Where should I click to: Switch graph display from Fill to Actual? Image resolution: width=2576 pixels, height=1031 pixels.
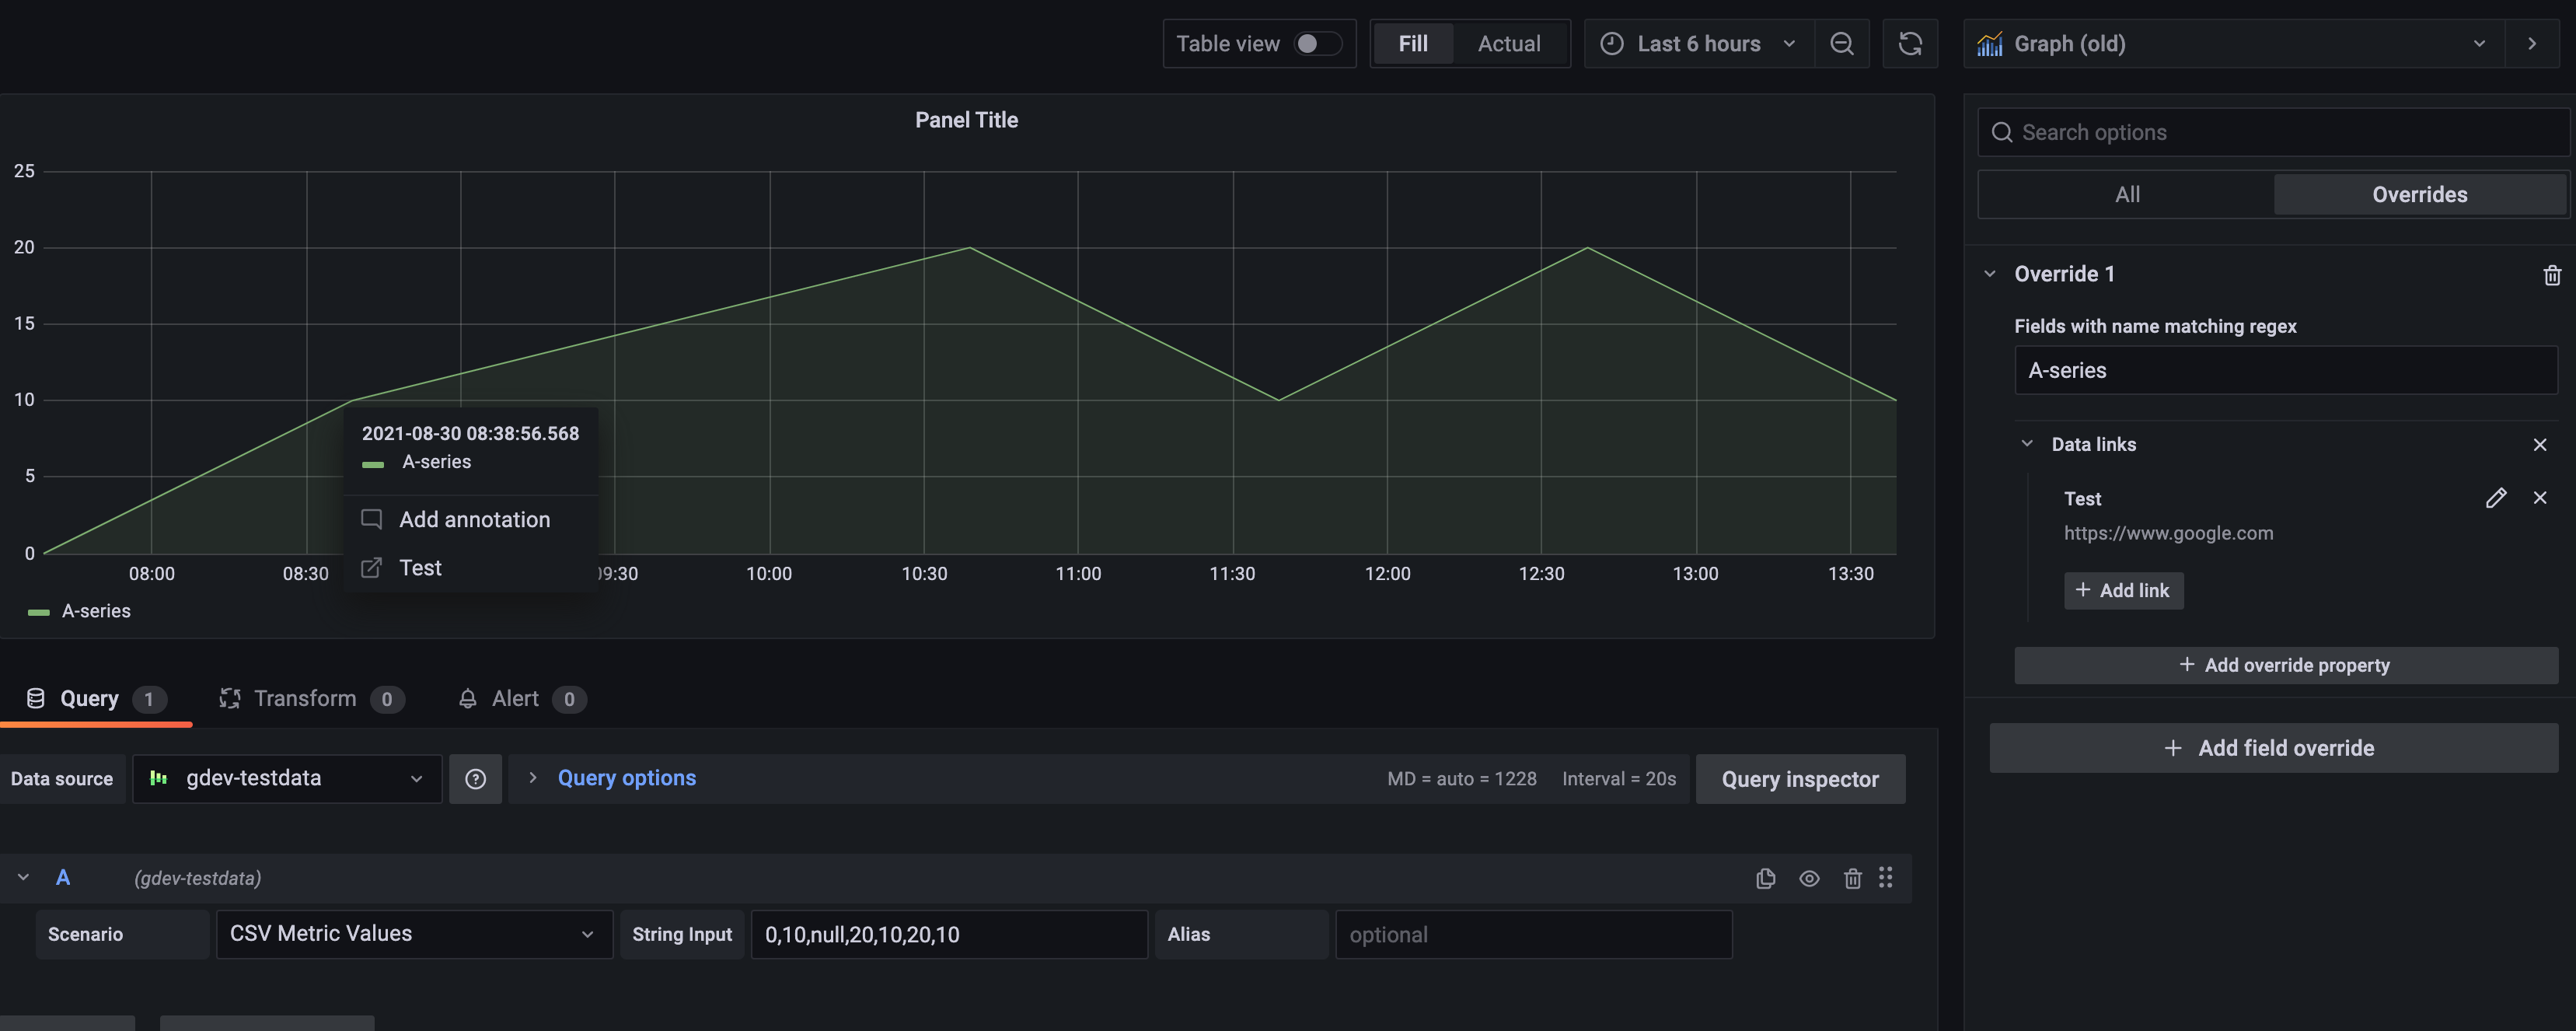pos(1509,43)
